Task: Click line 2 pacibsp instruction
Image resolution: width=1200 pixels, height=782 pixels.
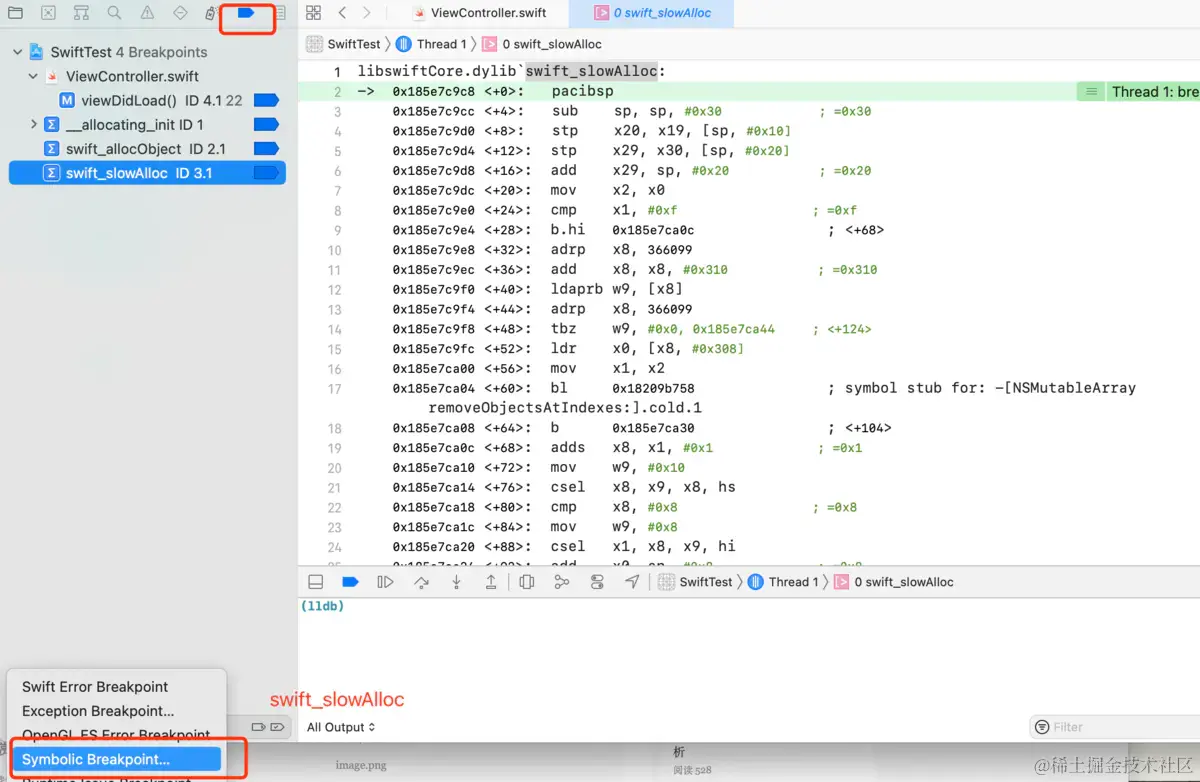Action: 581,91
